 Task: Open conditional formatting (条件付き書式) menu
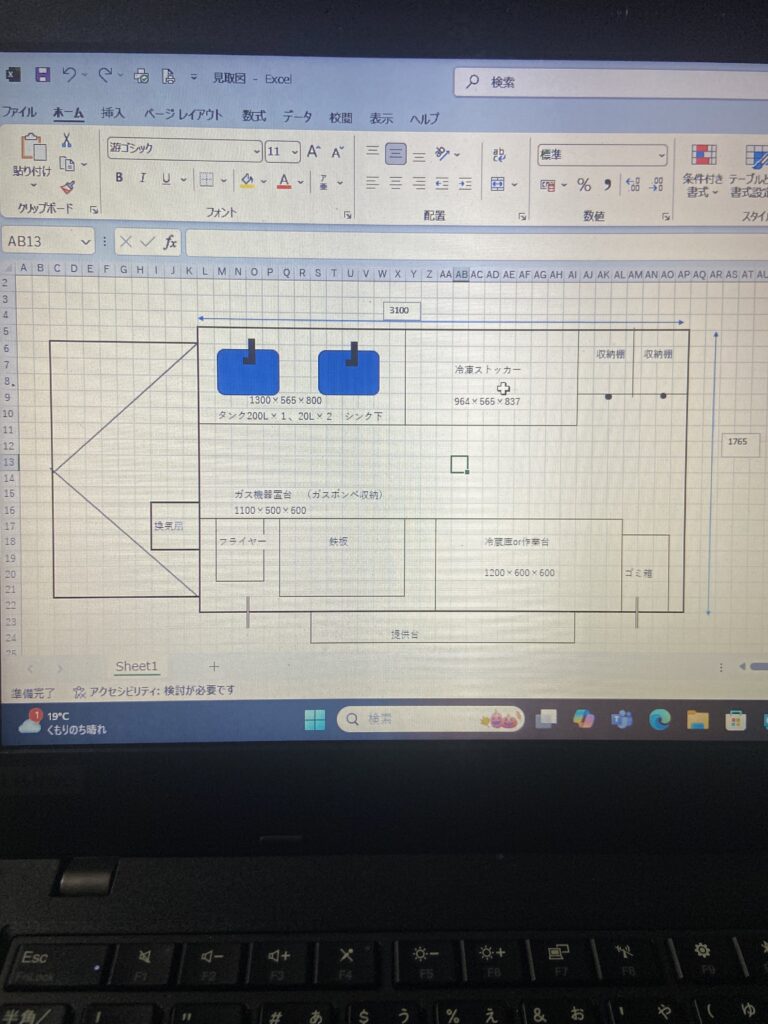coord(703,171)
